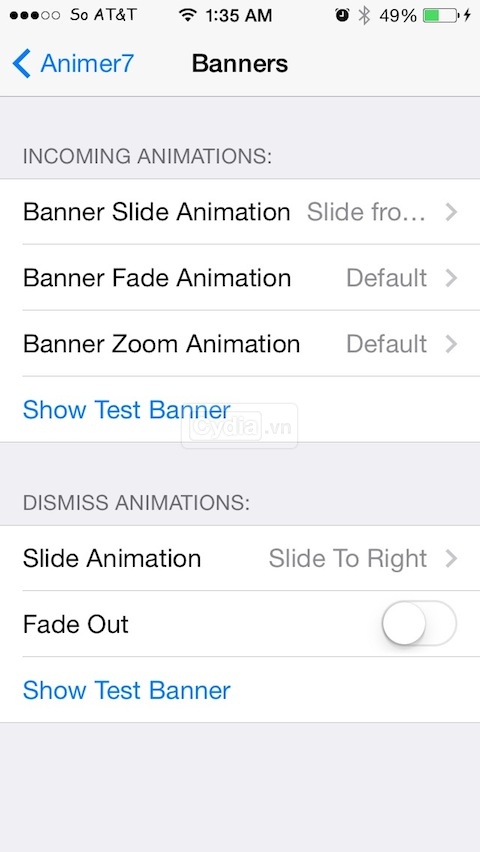Open Banner Fade Animation chevron
The image size is (480, 852).
(x=451, y=278)
